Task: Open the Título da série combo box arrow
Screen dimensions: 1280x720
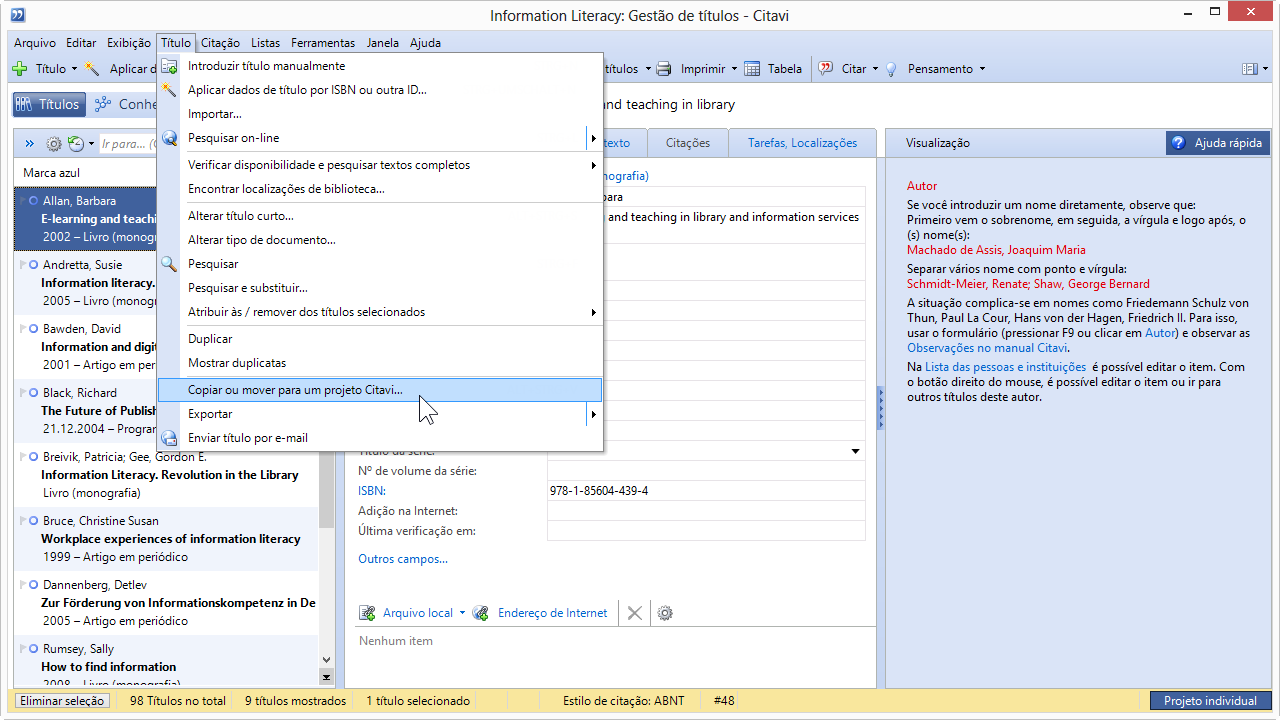Action: pos(855,451)
